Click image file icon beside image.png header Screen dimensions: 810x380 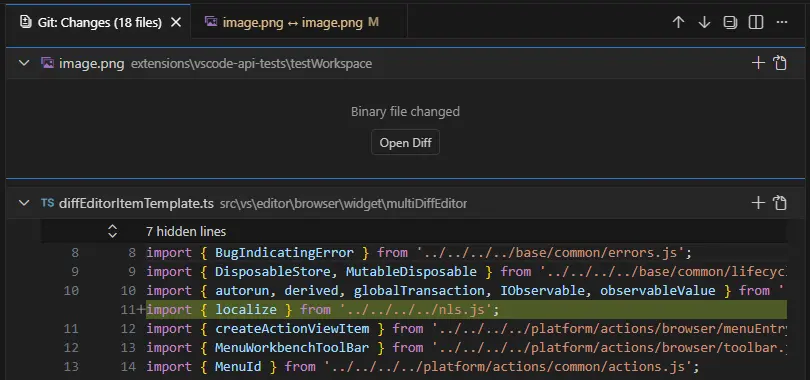(x=48, y=63)
